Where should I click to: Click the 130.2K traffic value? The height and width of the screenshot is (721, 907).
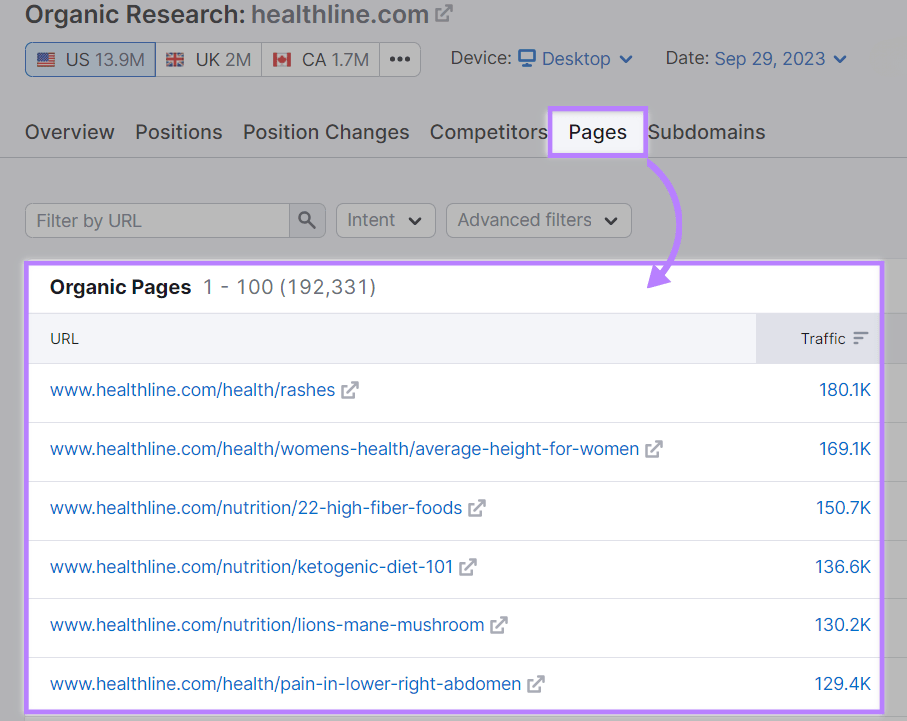pyautogui.click(x=843, y=626)
